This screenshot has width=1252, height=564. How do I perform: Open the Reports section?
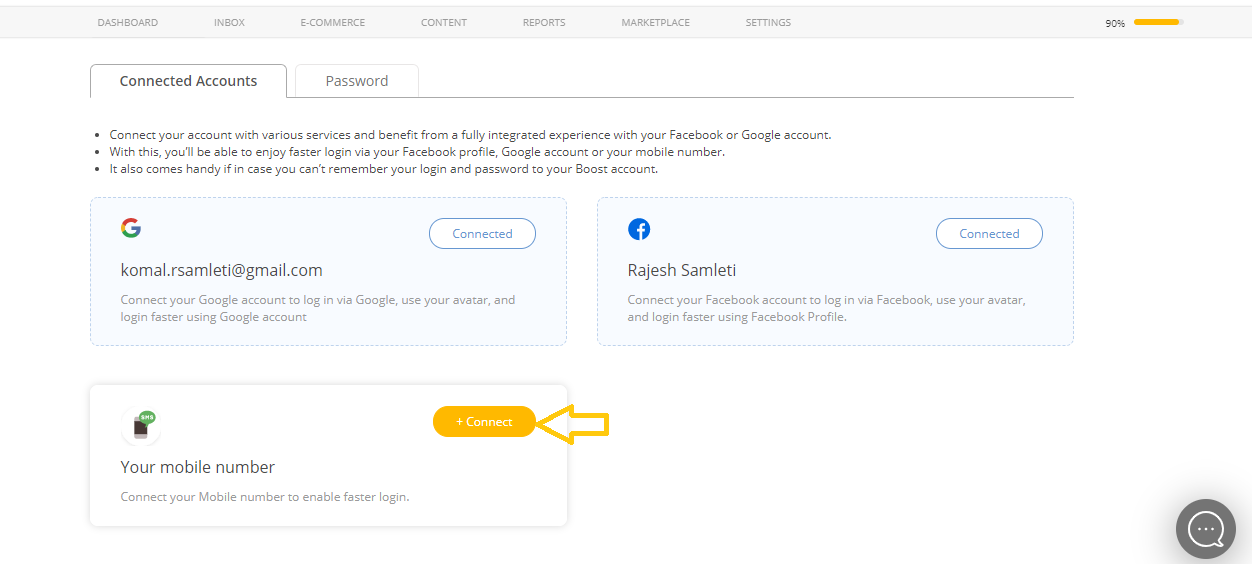point(544,22)
